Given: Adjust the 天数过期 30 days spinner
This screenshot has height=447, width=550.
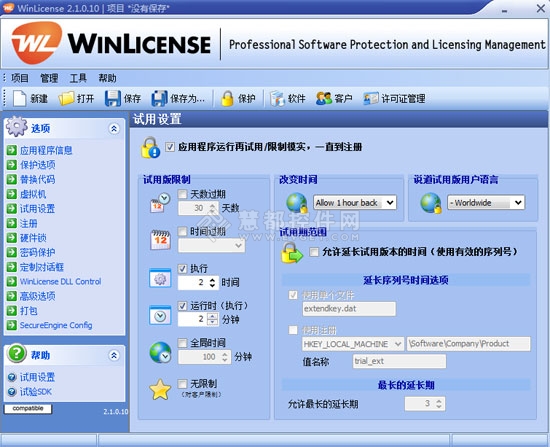Looking at the screenshot, I should tap(212, 208).
